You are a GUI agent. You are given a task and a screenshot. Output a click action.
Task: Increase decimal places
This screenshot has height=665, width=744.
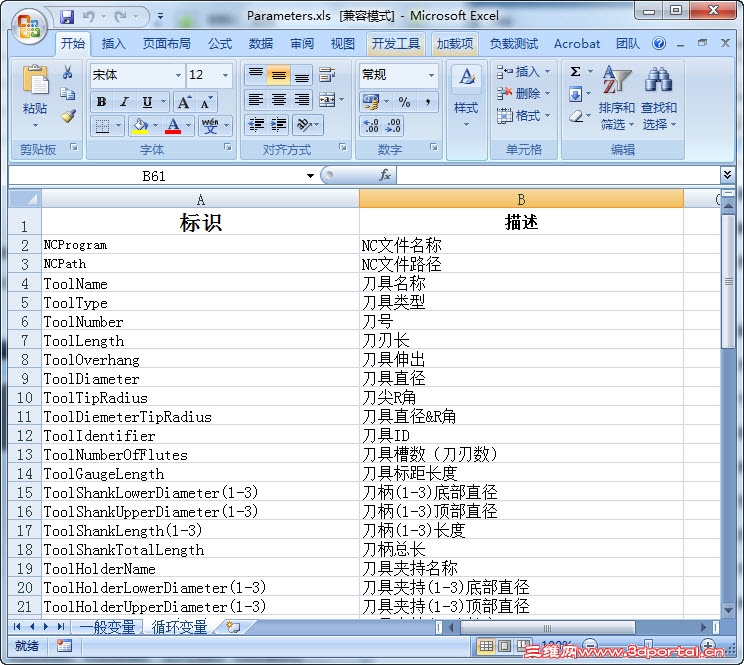371,125
